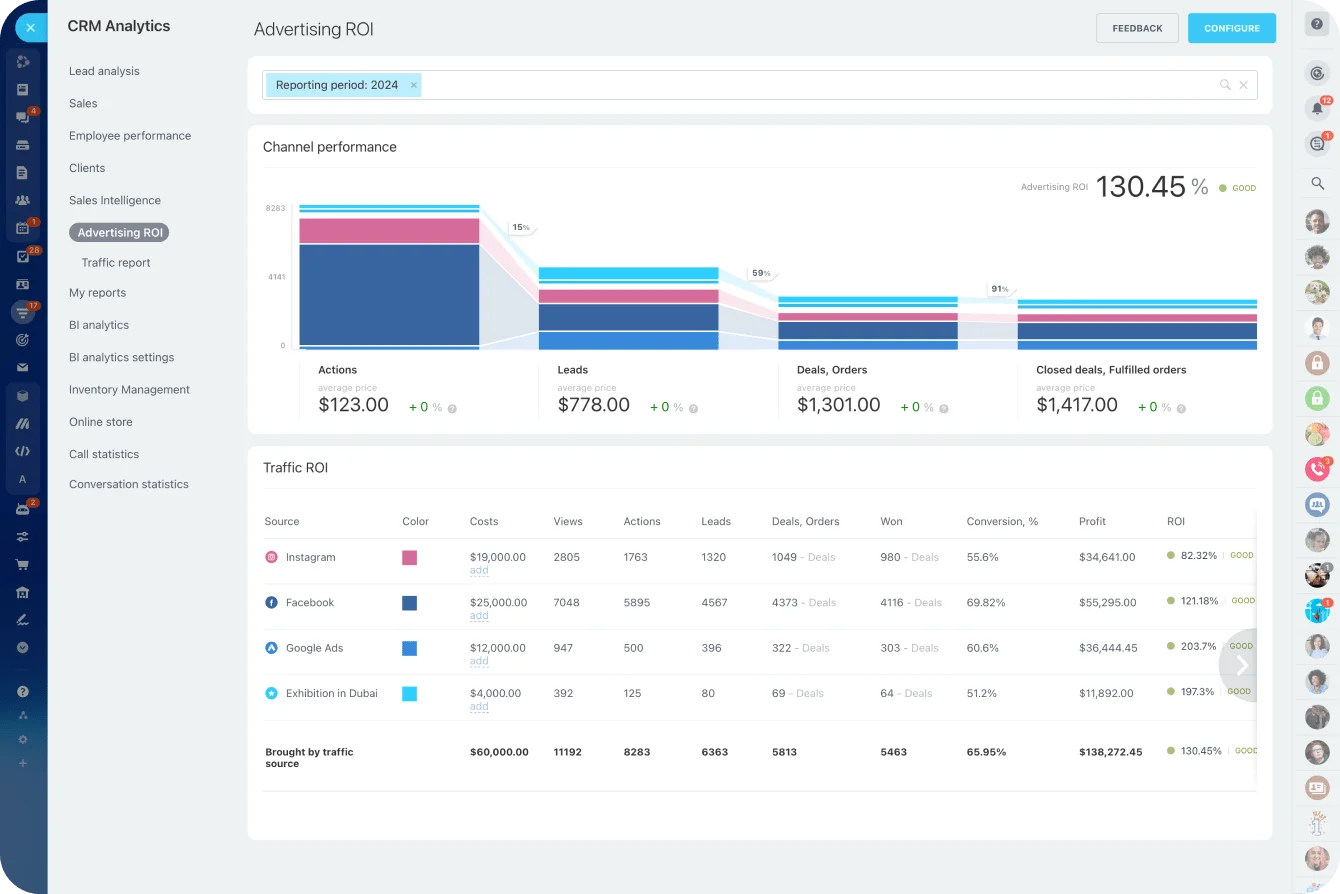Open the CRM funnel icon with 17 badge
Image resolution: width=1340 pixels, height=894 pixels.
click(x=22, y=312)
